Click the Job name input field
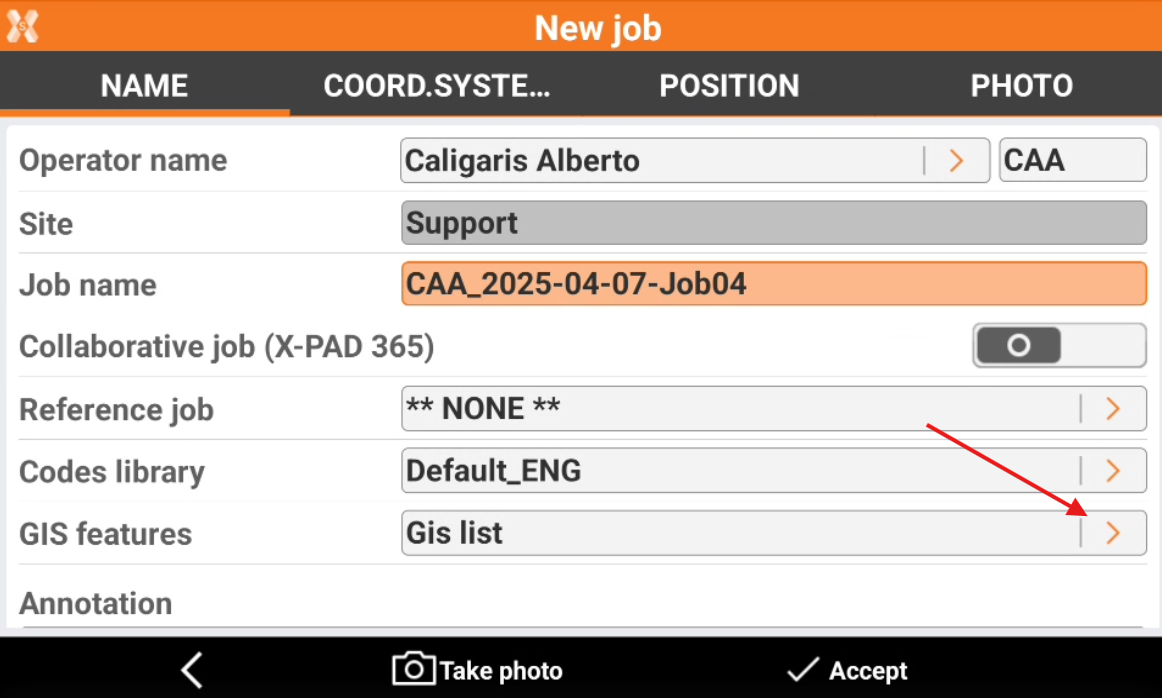 coord(772,284)
